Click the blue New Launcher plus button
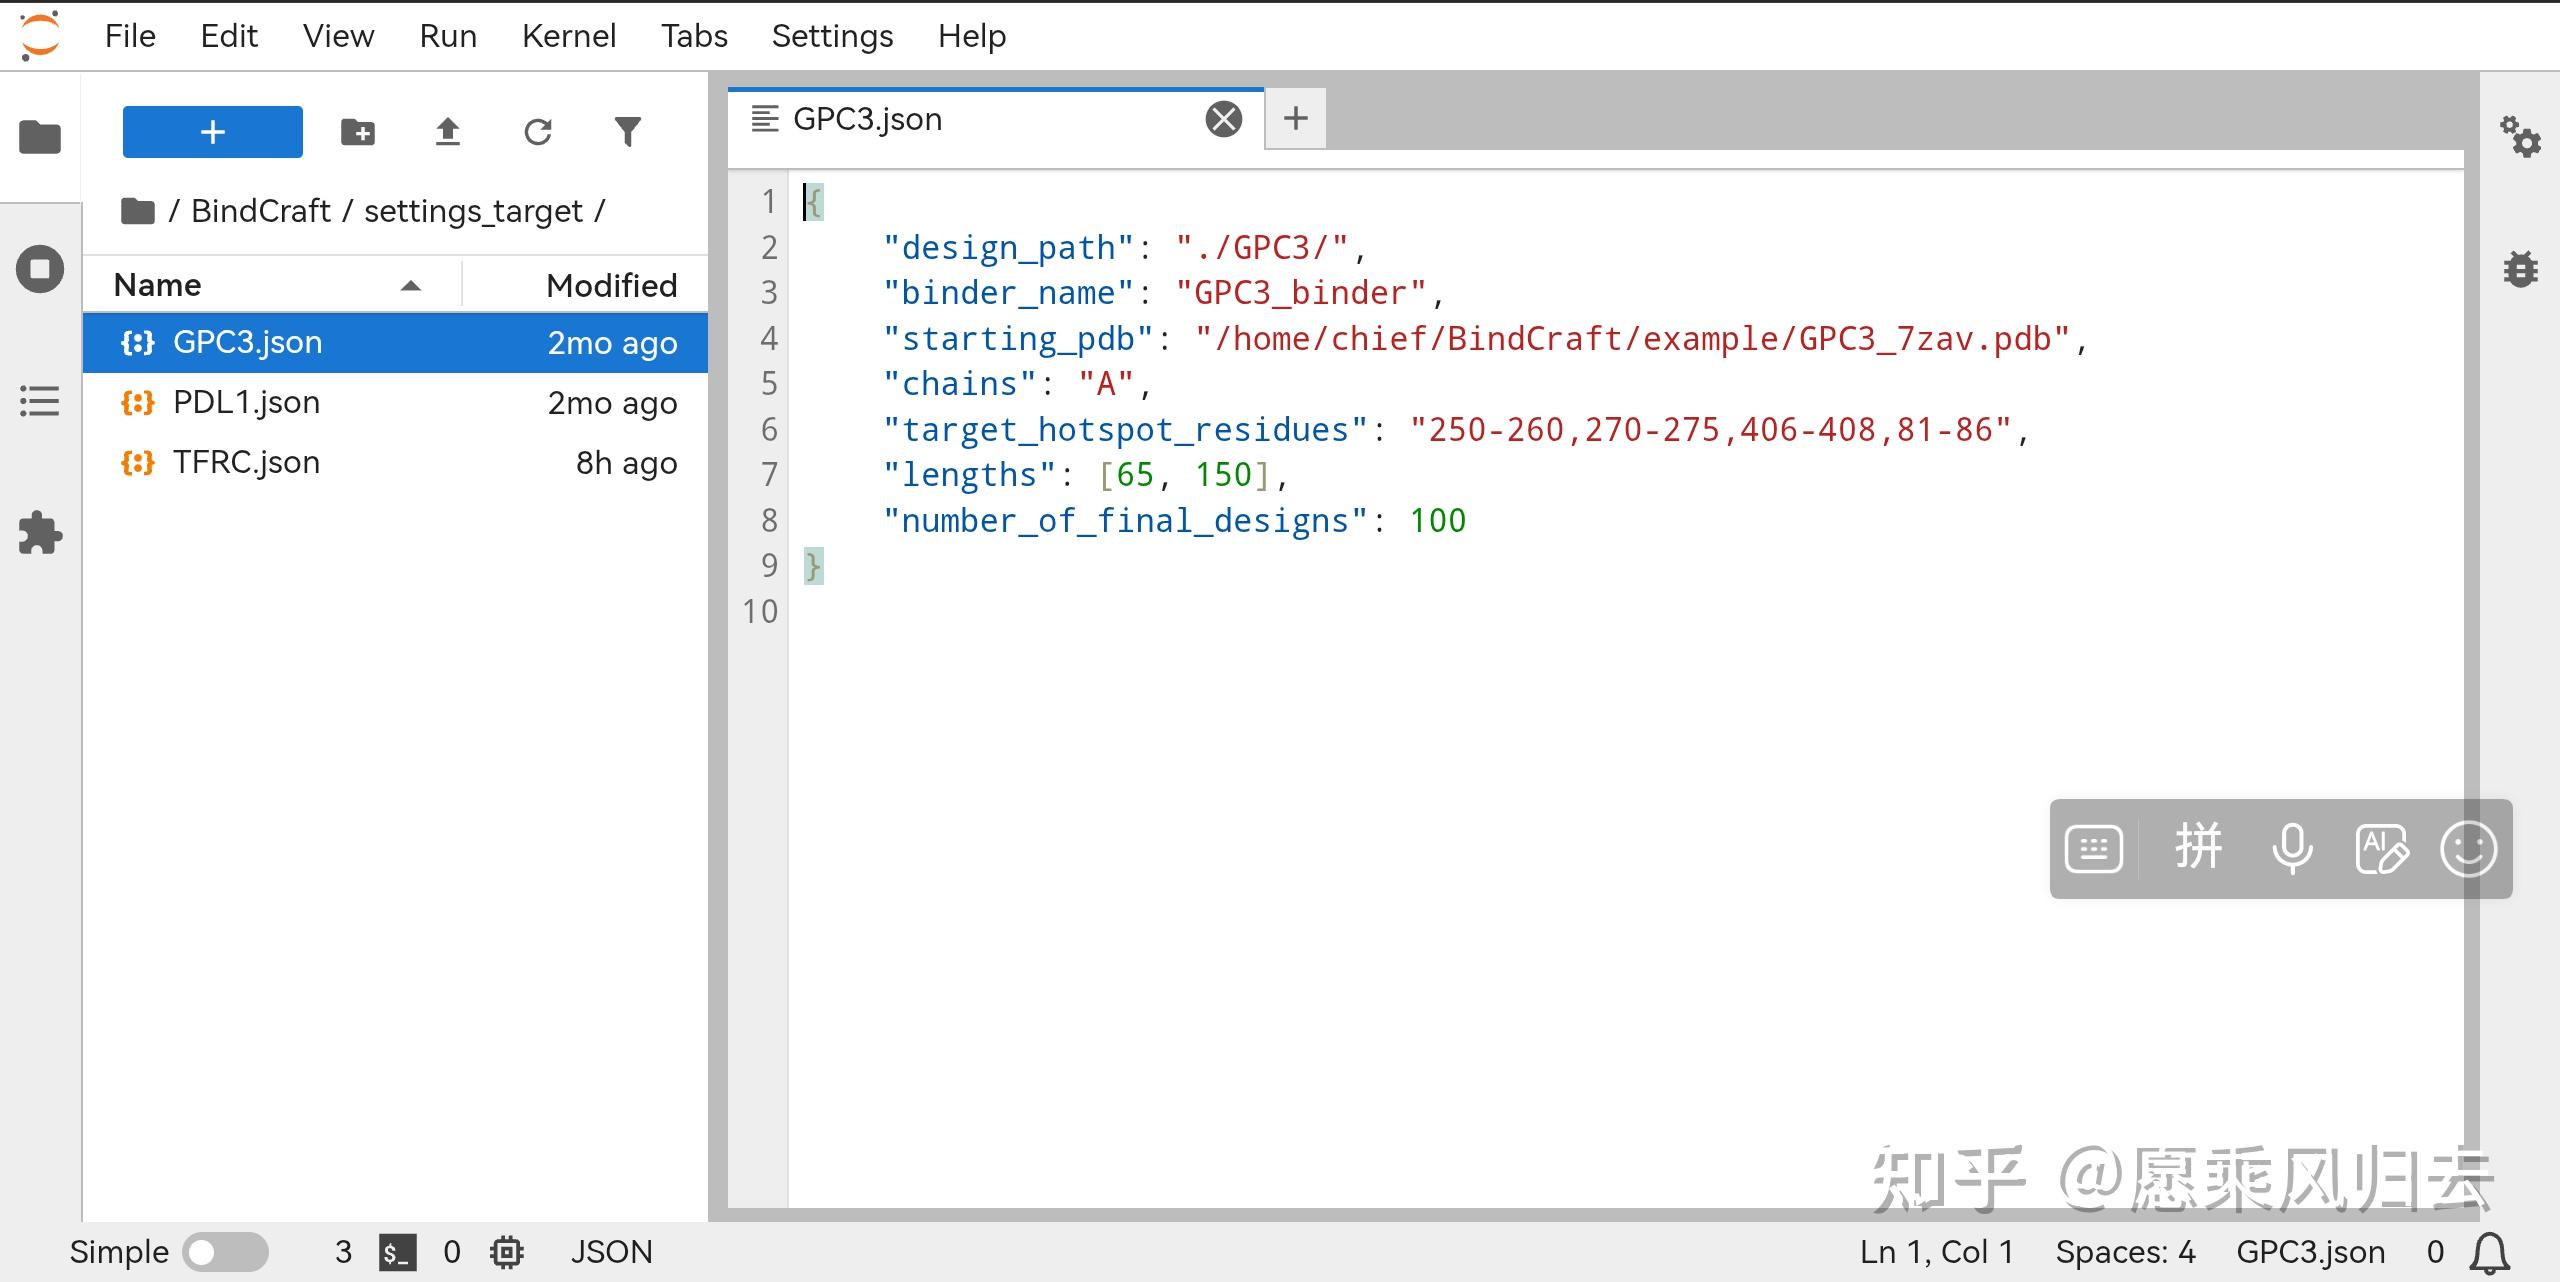This screenshot has width=2560, height=1282. click(x=212, y=132)
